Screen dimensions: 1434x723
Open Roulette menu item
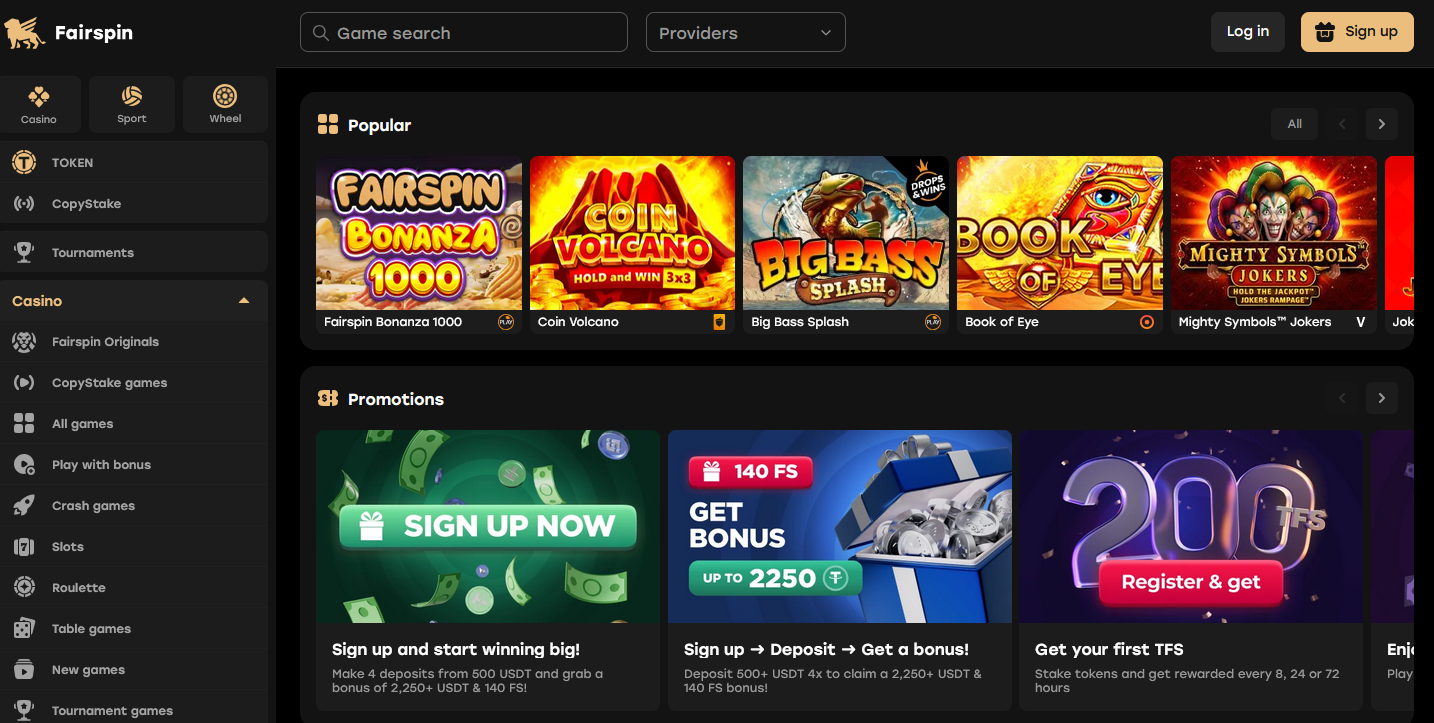tap(134, 588)
